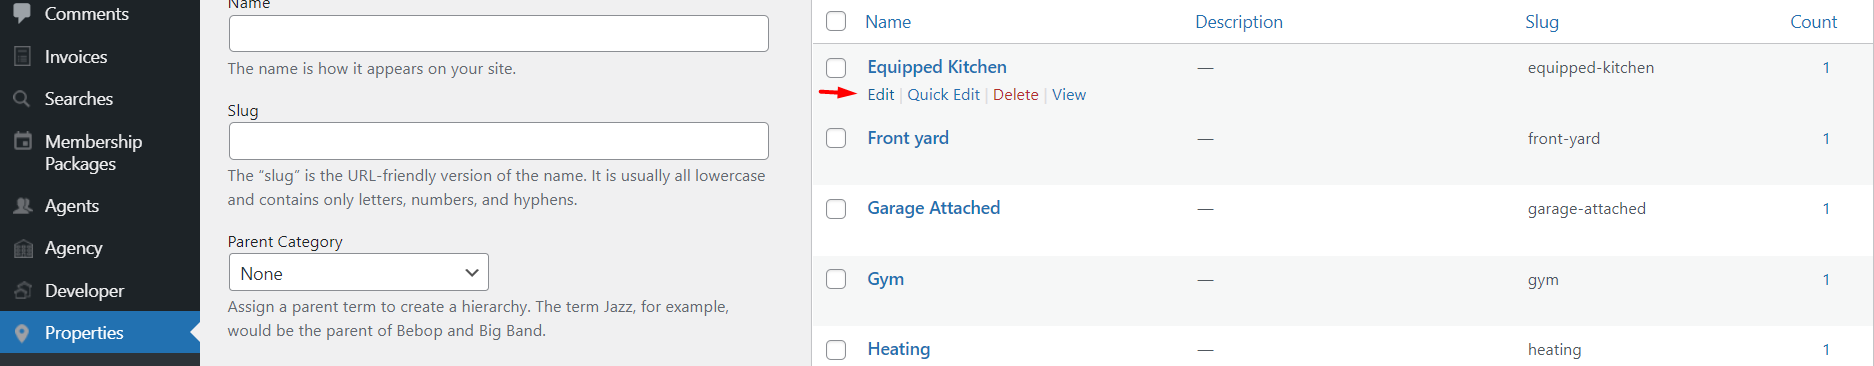Viewport: 1874px width, 366px height.
Task: Delete the Equipped Kitchen term
Action: click(1015, 95)
